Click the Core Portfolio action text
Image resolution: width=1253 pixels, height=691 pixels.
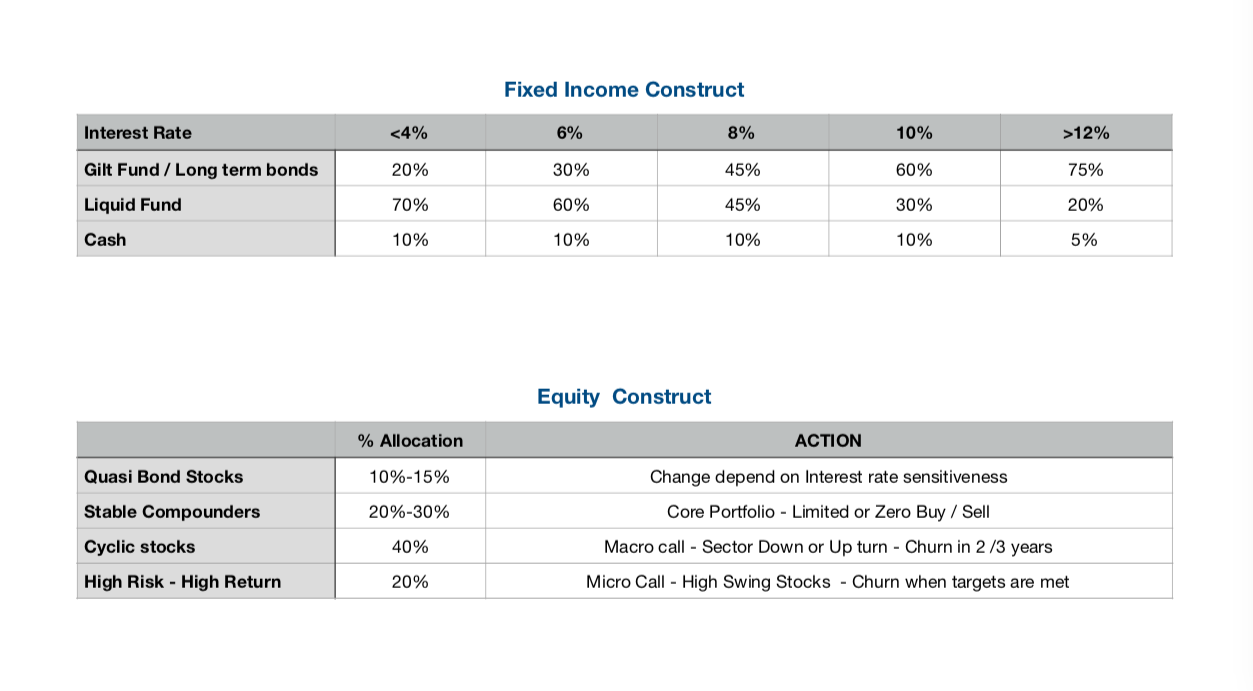828,512
